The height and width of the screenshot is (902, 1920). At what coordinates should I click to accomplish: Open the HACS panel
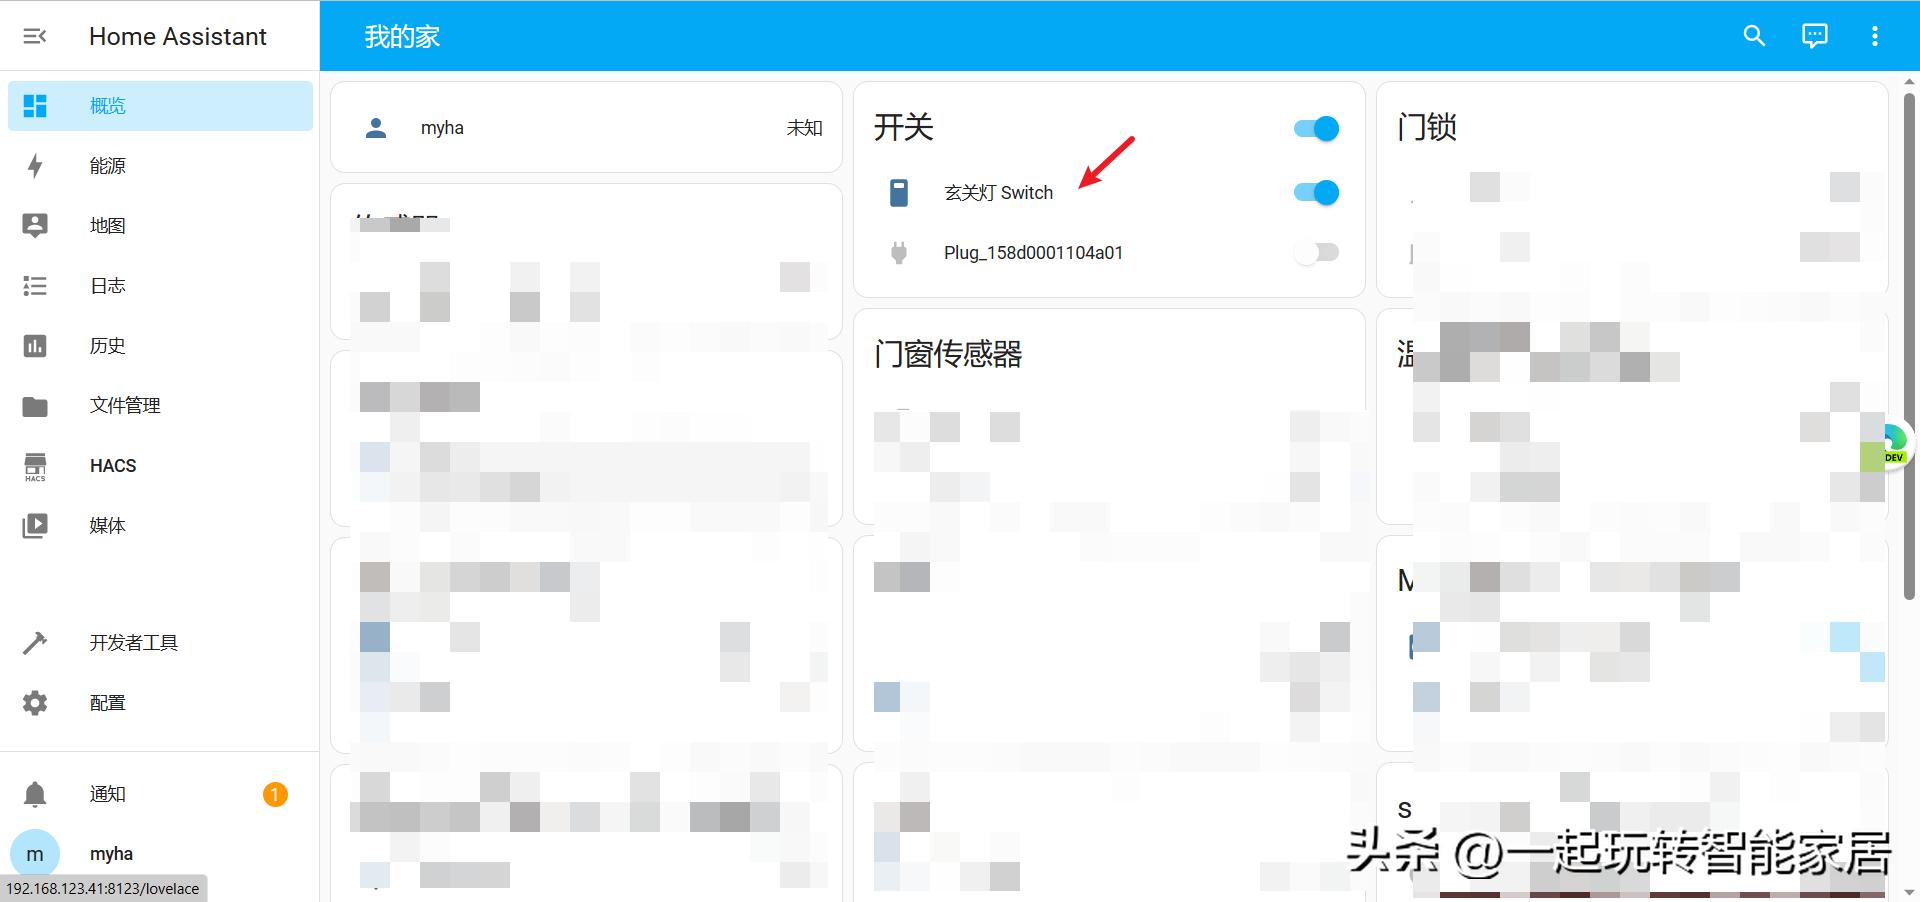pos(112,465)
